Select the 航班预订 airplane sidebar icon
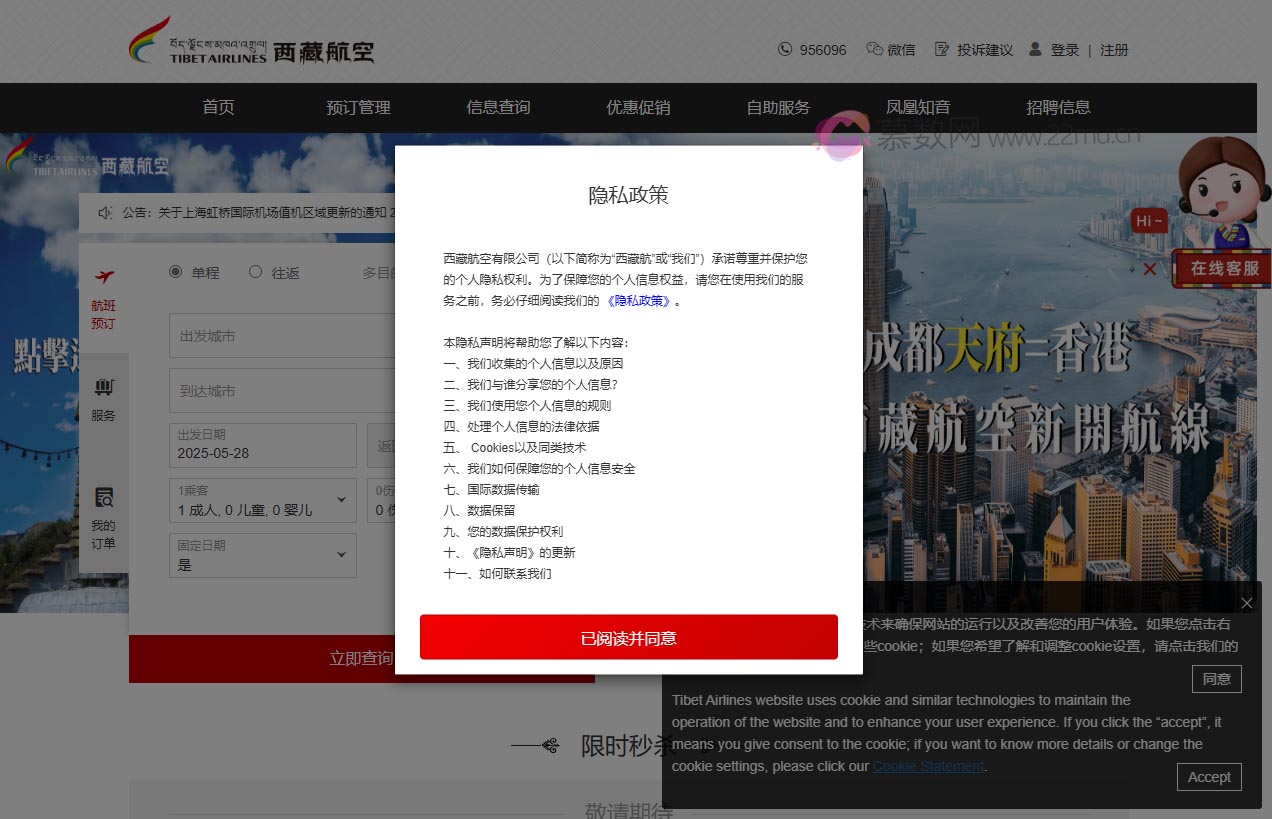The image size is (1272, 819). (103, 278)
